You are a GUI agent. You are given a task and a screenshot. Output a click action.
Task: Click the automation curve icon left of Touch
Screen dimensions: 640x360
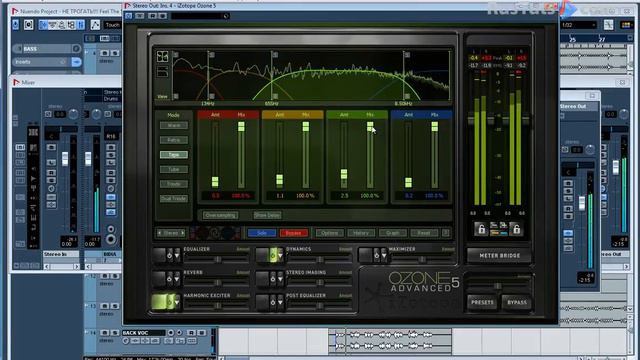95,25
